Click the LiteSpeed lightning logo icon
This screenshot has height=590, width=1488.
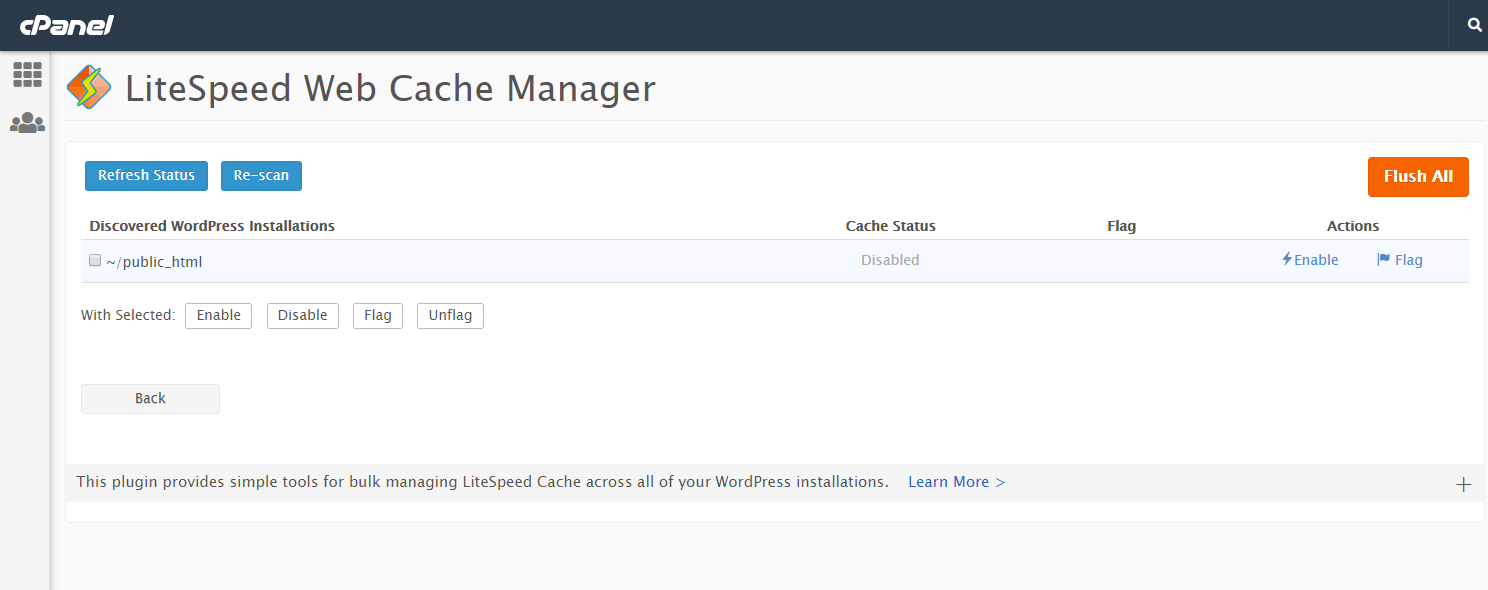pyautogui.click(x=89, y=88)
